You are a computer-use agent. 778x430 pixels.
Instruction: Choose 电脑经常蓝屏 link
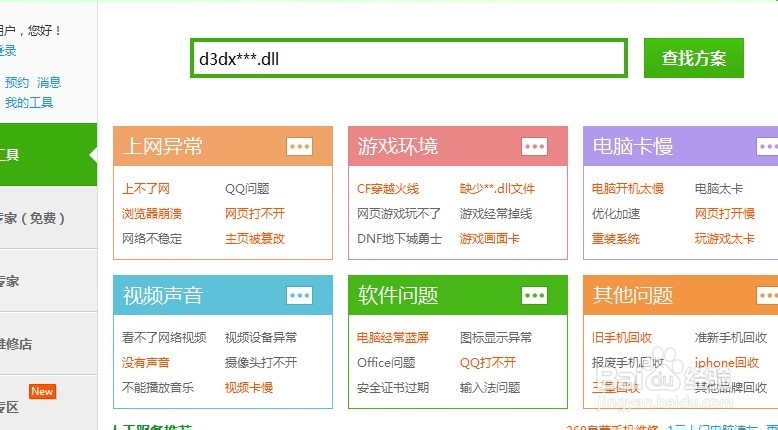tap(393, 338)
